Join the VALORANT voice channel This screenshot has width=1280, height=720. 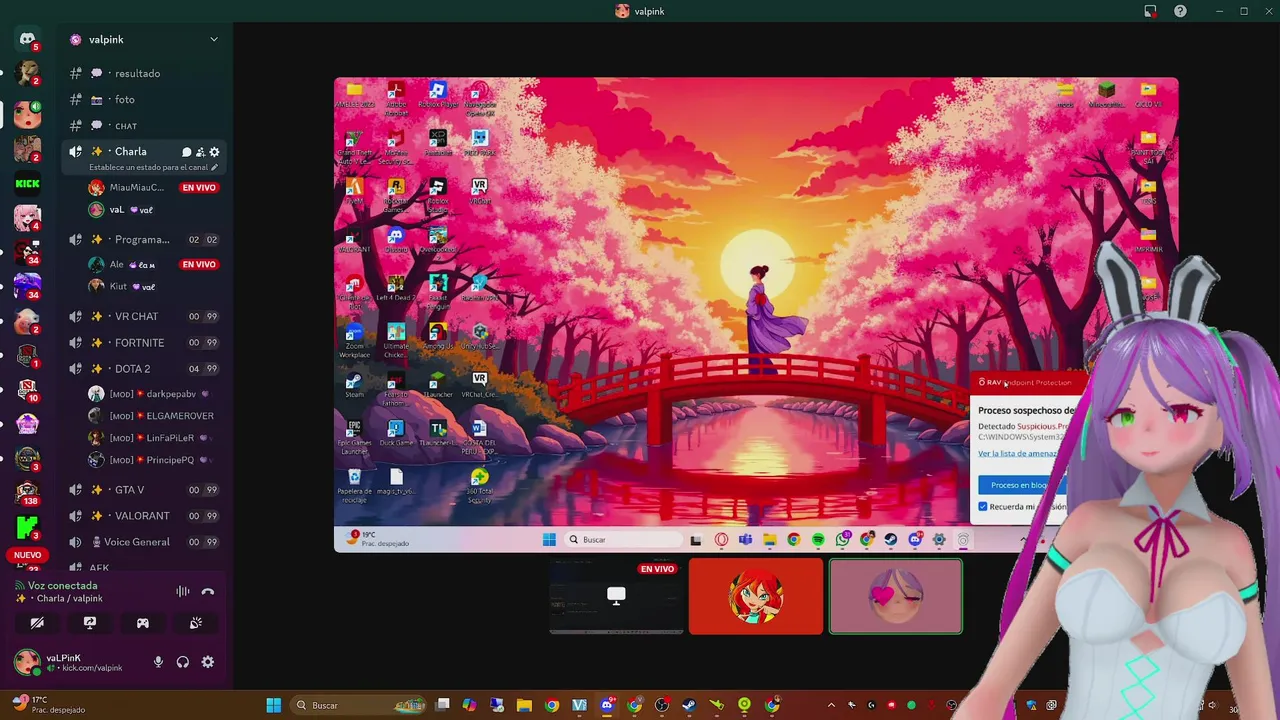coord(146,516)
